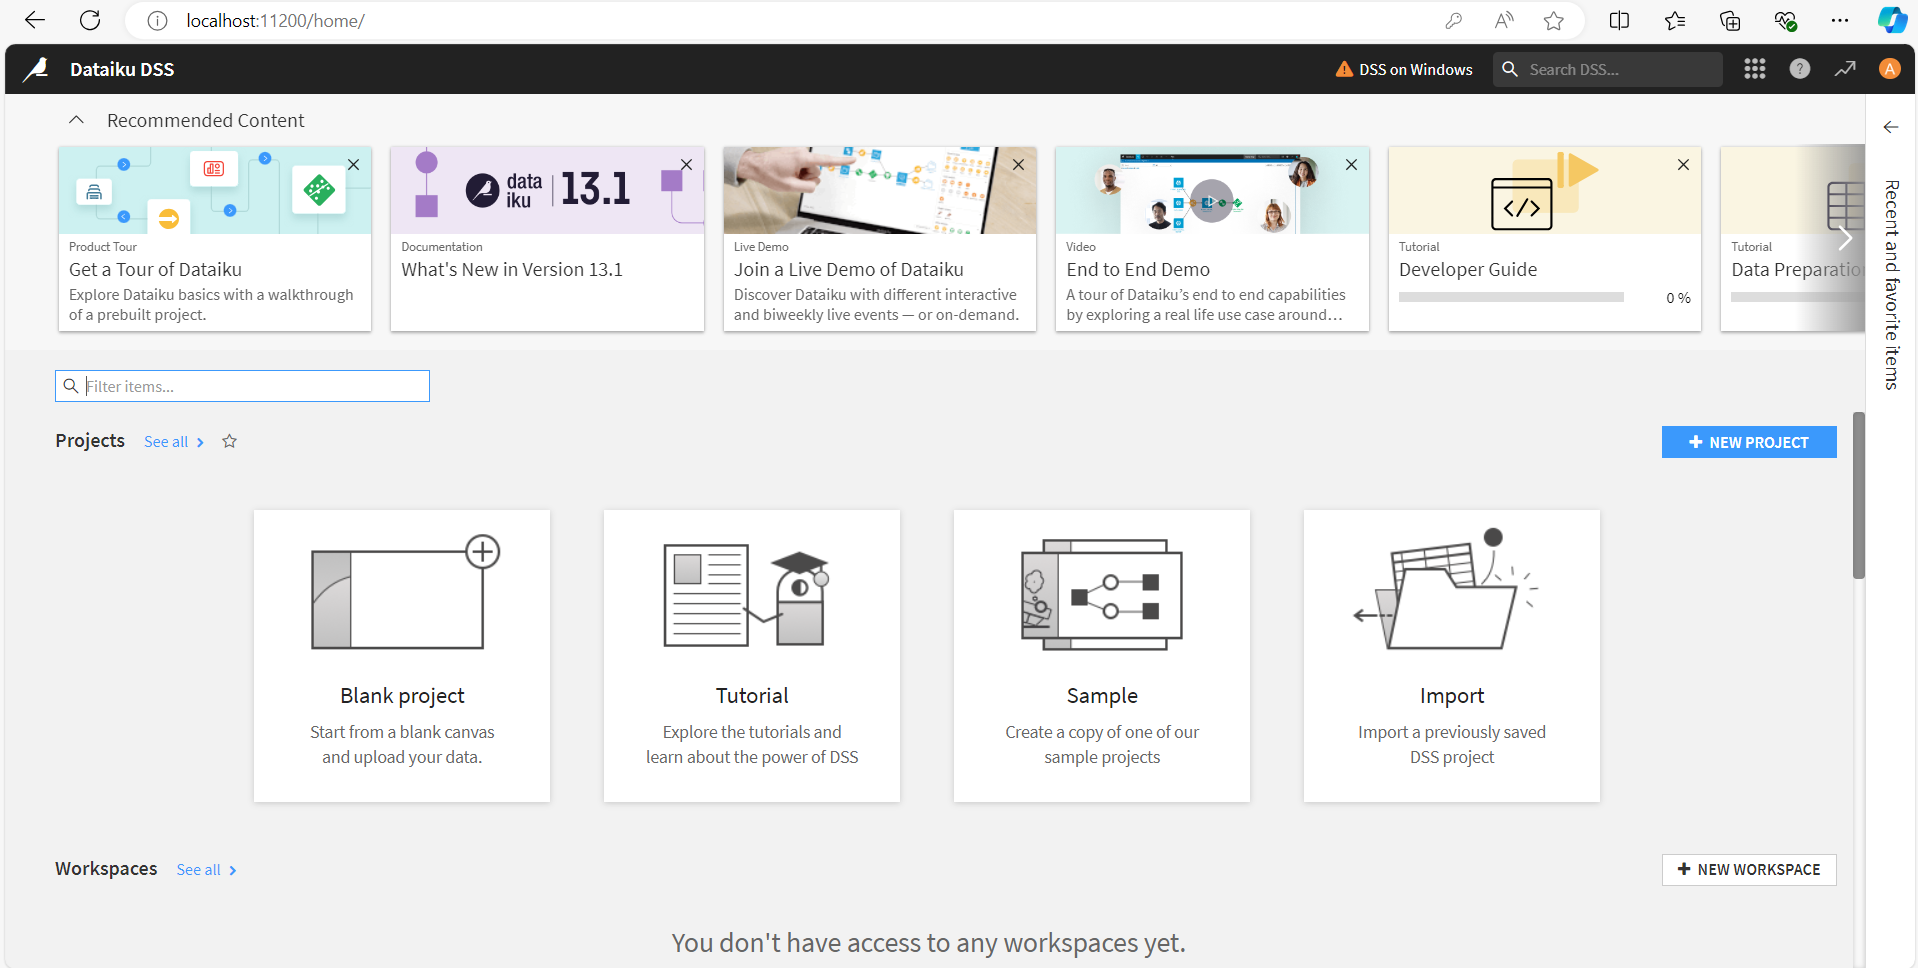Click the activity trend arrow icon
This screenshot has height=968, width=1918.
point(1844,69)
